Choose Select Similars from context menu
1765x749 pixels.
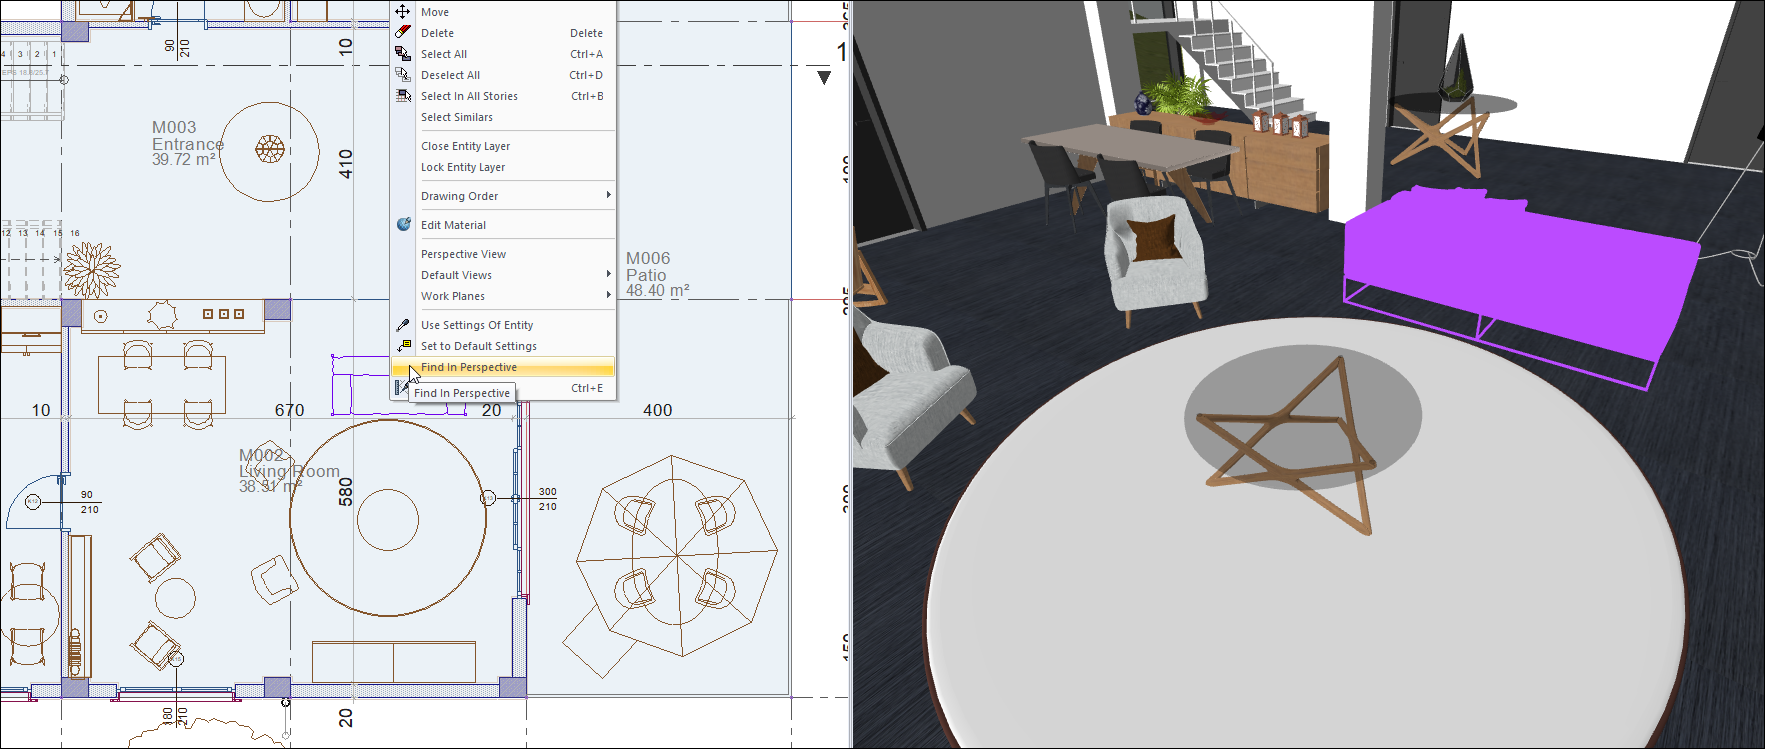point(456,117)
